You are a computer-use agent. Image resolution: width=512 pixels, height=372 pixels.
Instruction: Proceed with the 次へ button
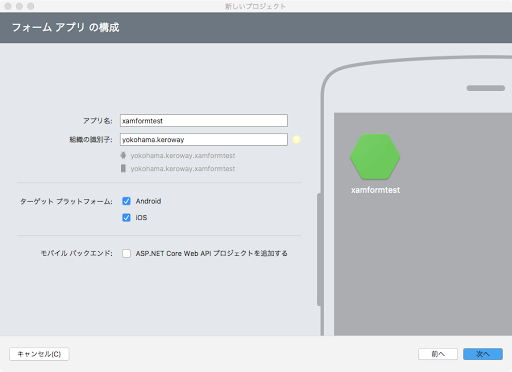[x=483, y=354]
